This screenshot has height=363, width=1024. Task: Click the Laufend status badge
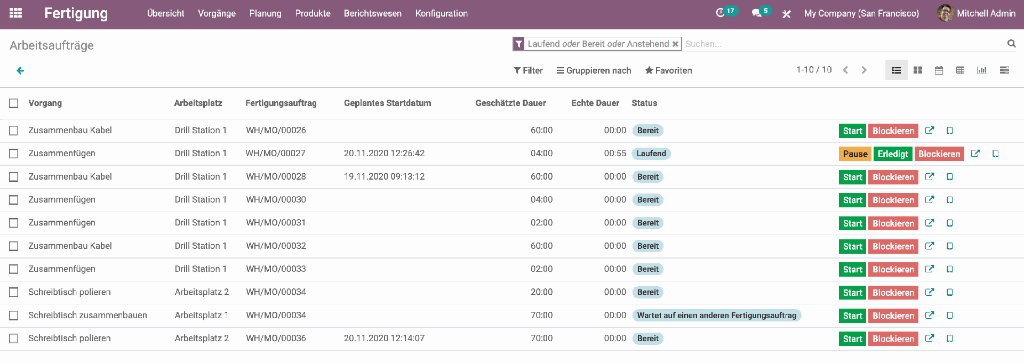[652, 153]
